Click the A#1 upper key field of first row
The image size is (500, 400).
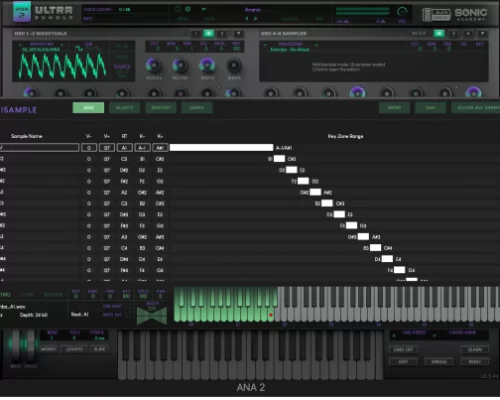pos(160,148)
